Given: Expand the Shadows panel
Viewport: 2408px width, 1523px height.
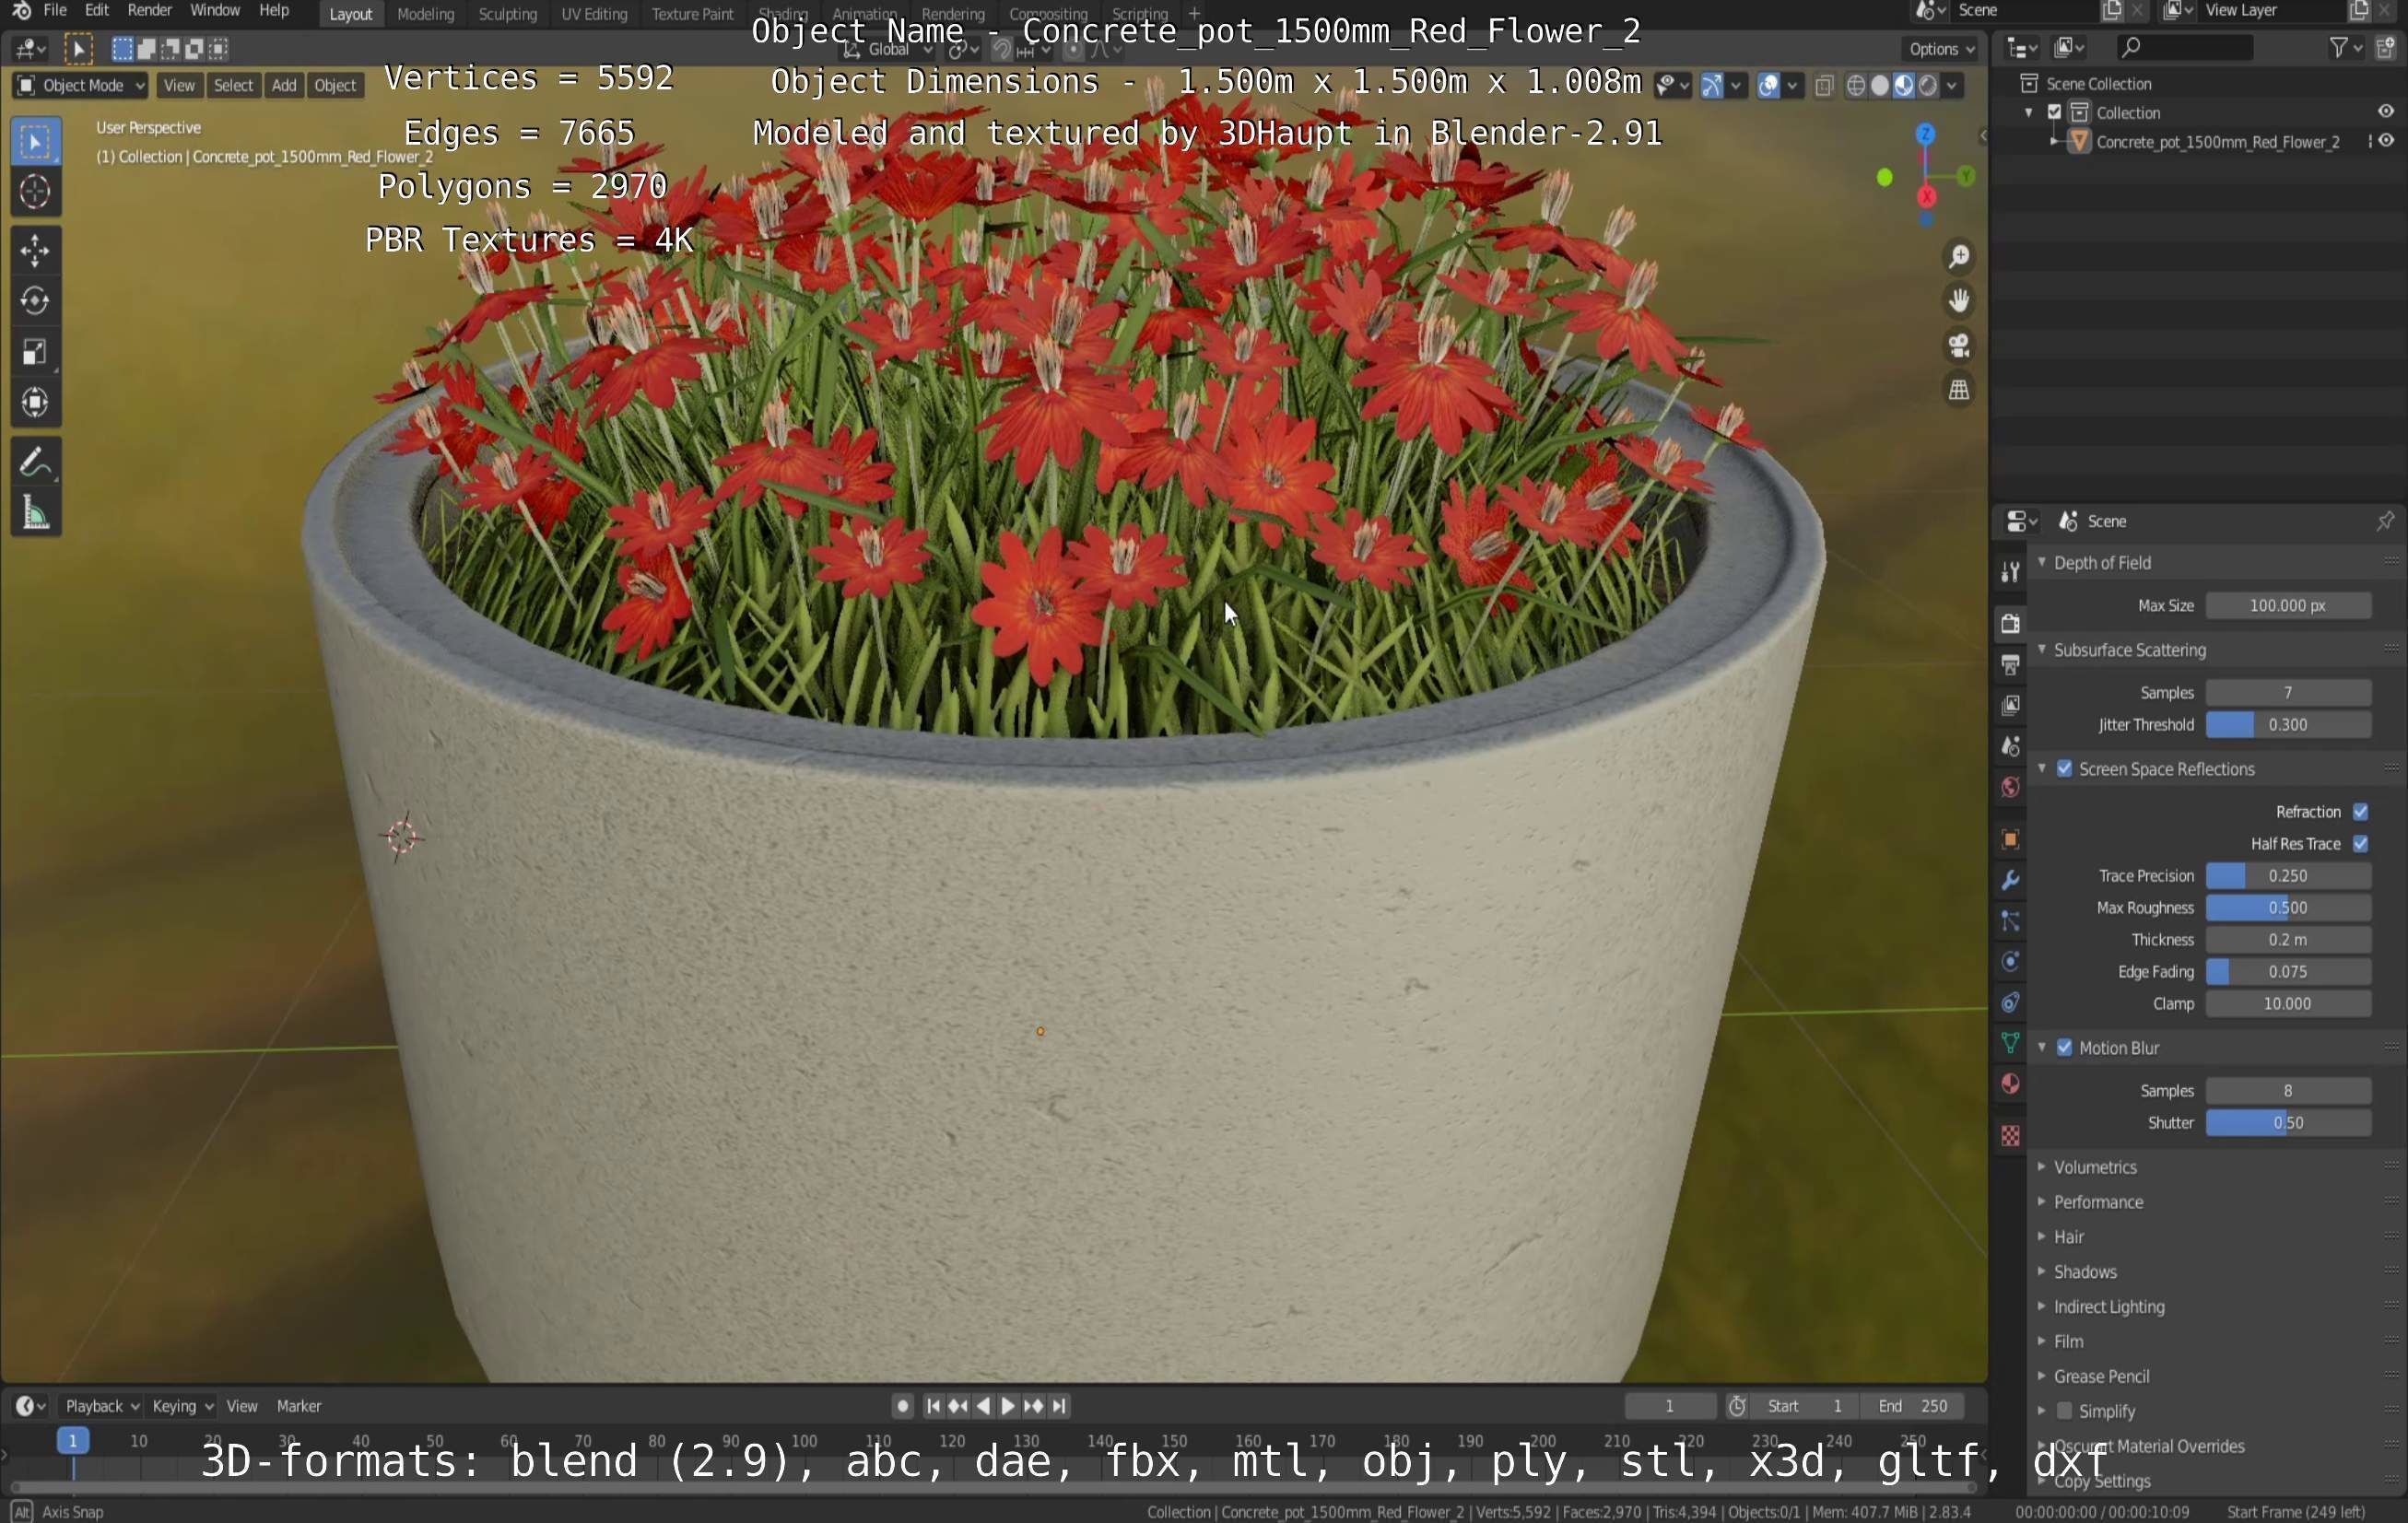Looking at the screenshot, I should [2041, 1271].
